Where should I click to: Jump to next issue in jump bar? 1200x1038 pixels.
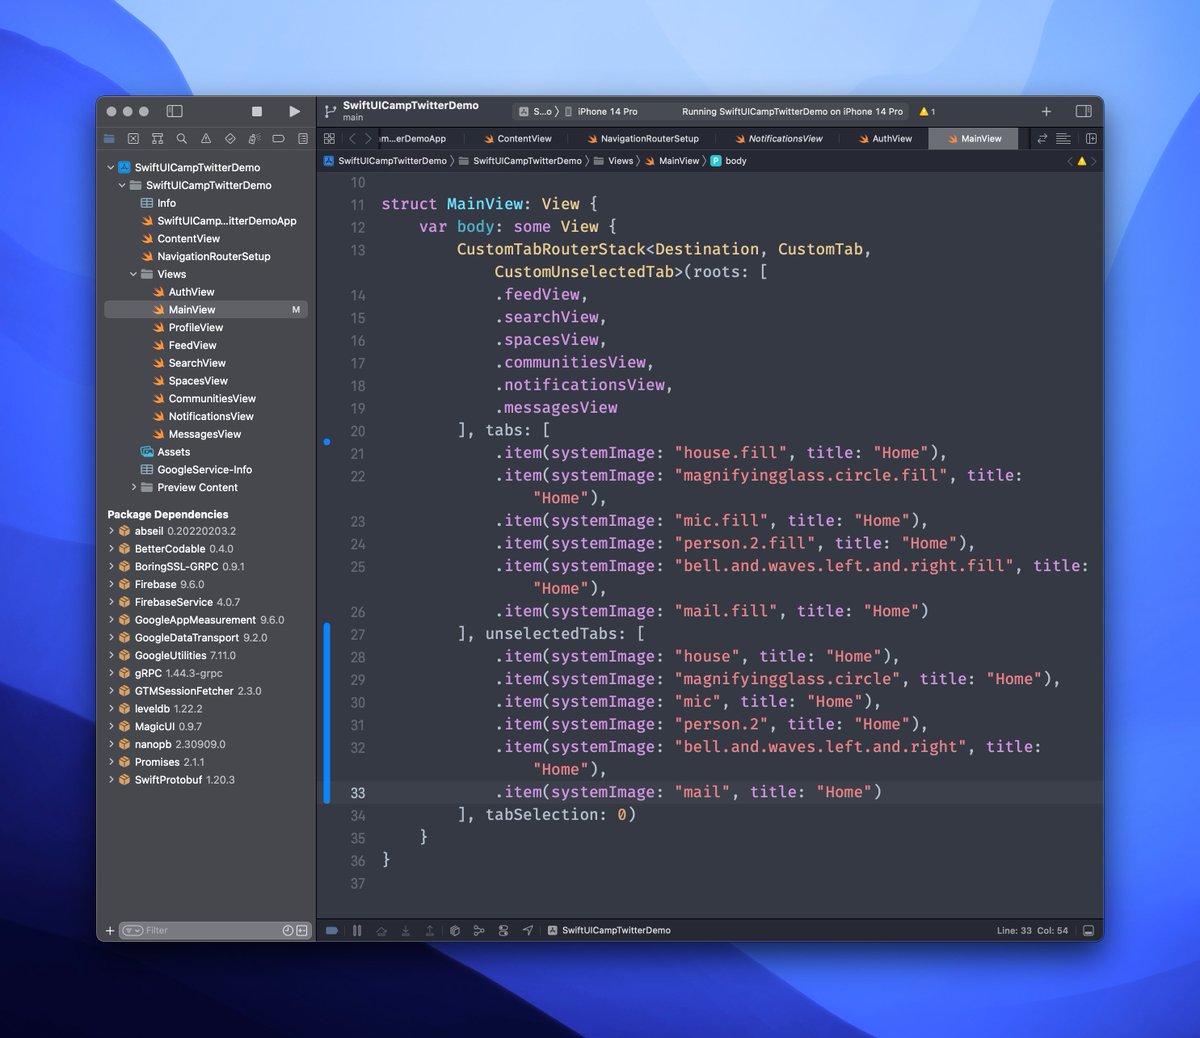click(x=1093, y=161)
